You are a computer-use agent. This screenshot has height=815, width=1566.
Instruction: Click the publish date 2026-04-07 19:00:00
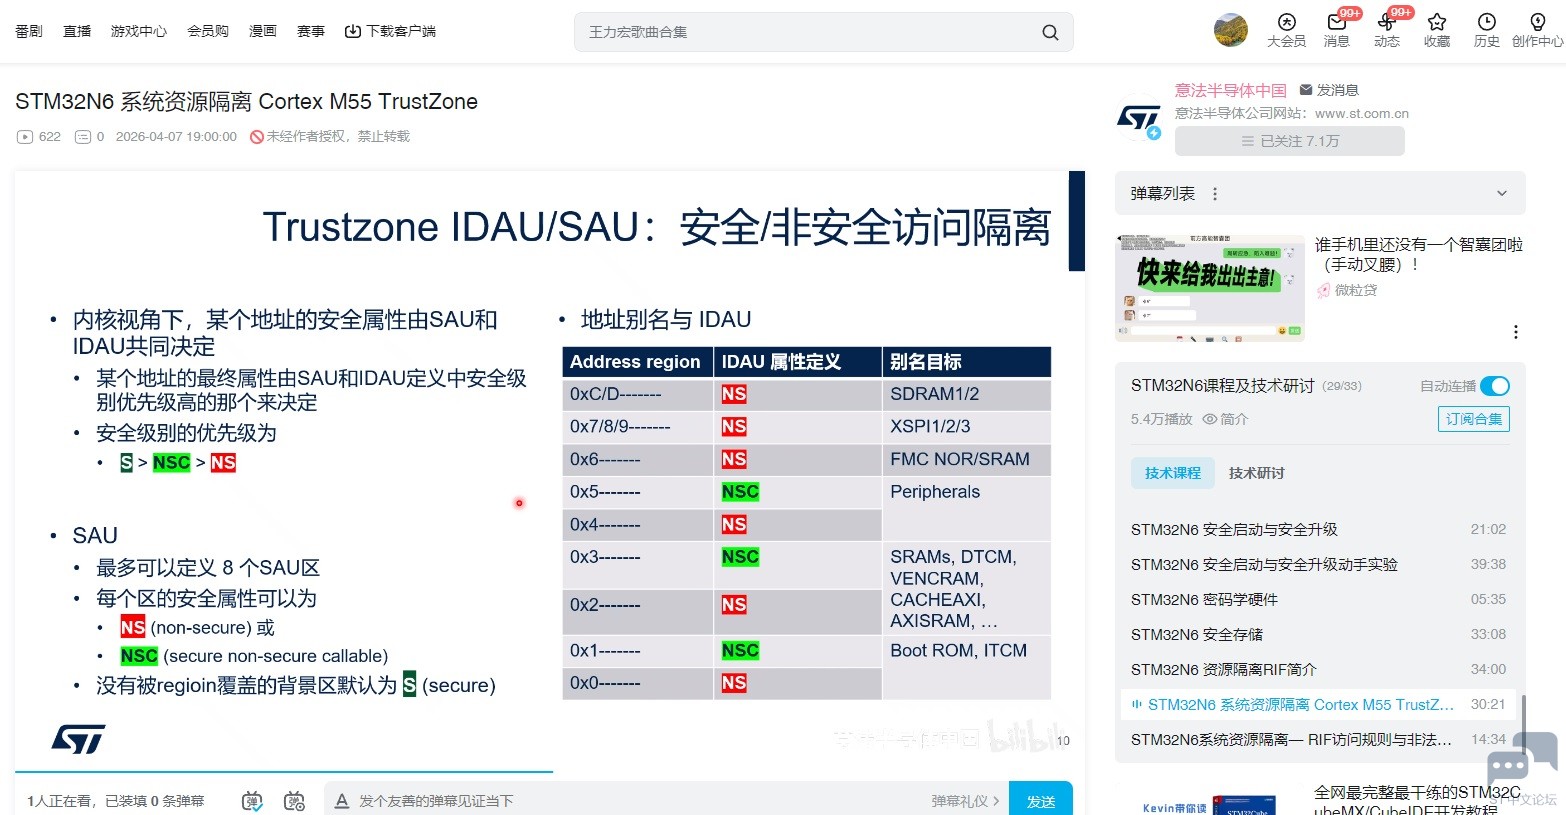pyautogui.click(x=176, y=137)
